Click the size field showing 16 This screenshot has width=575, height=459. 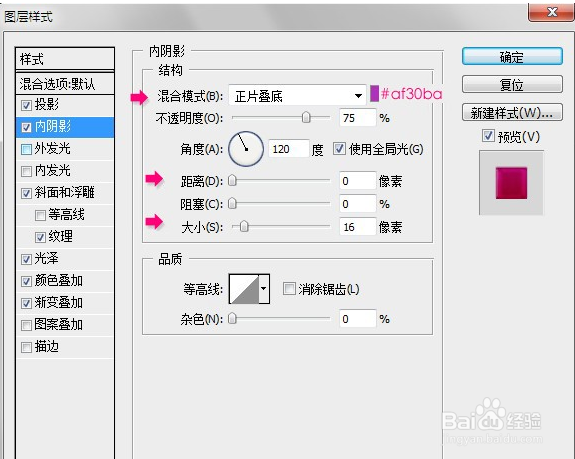point(358,227)
